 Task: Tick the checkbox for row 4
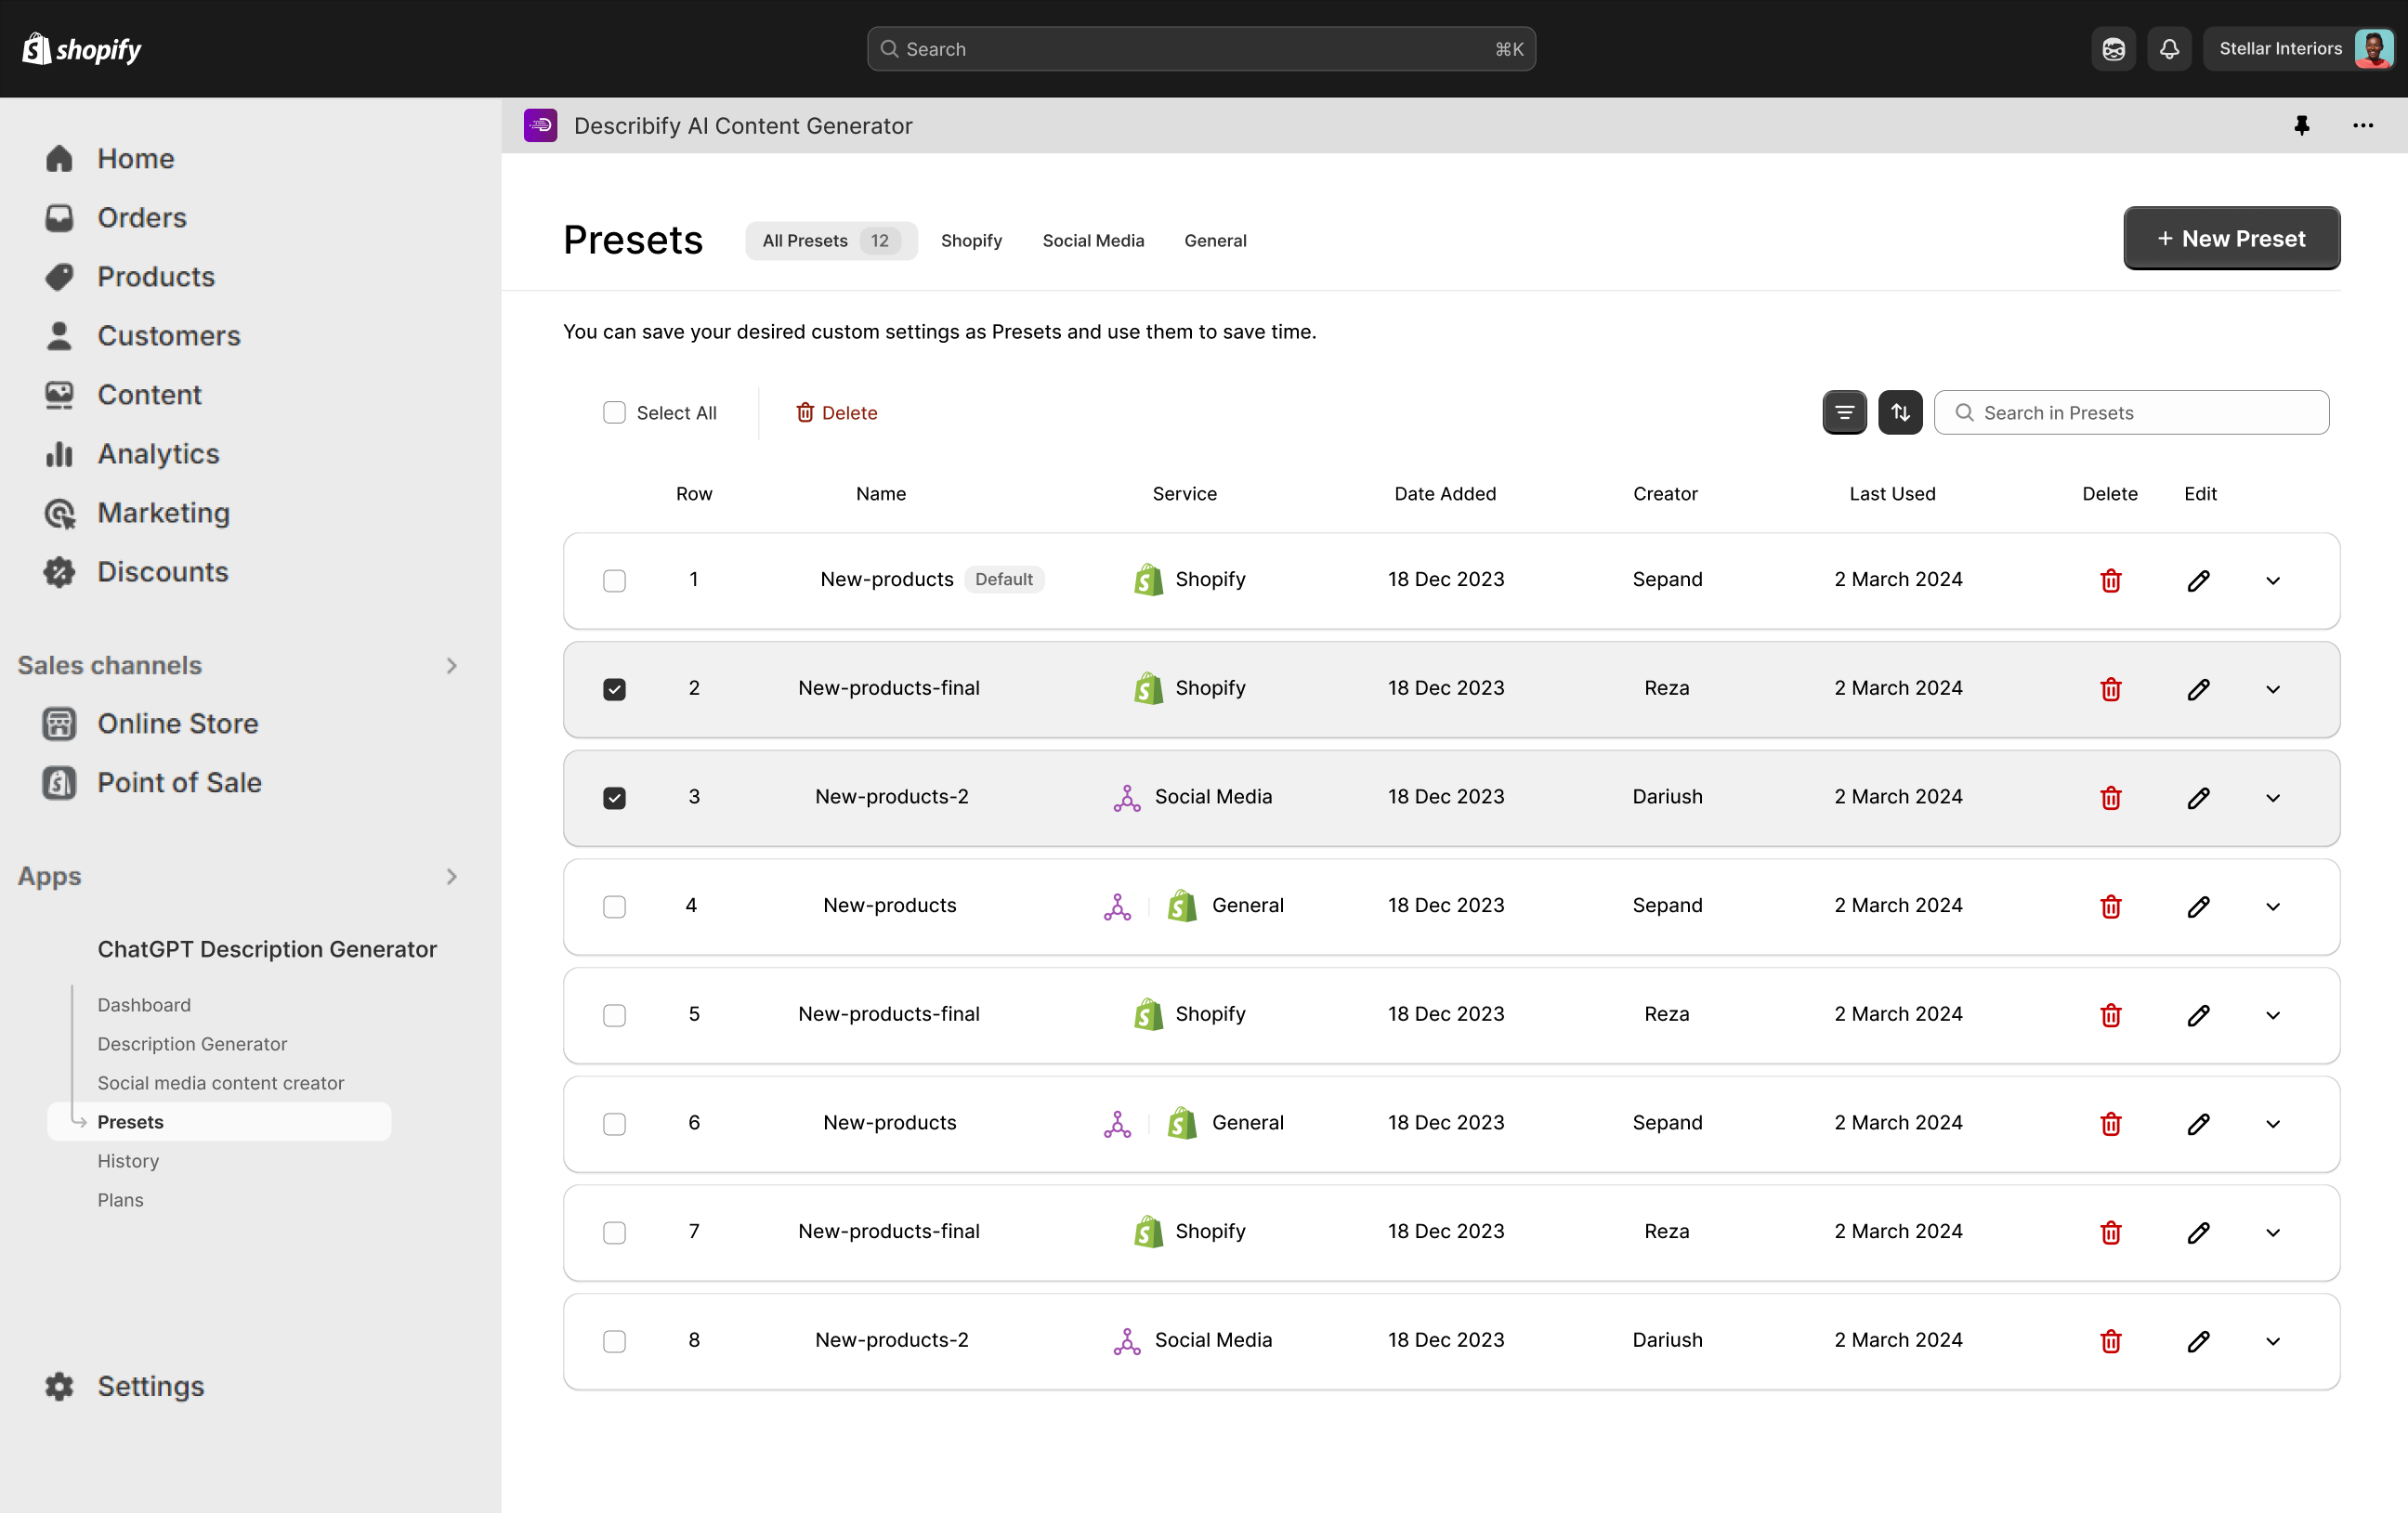point(614,906)
